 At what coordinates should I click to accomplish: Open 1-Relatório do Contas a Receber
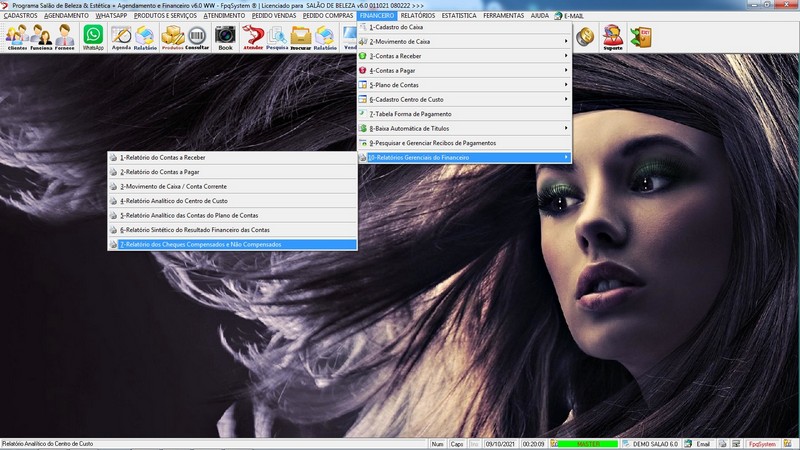click(x=232, y=158)
